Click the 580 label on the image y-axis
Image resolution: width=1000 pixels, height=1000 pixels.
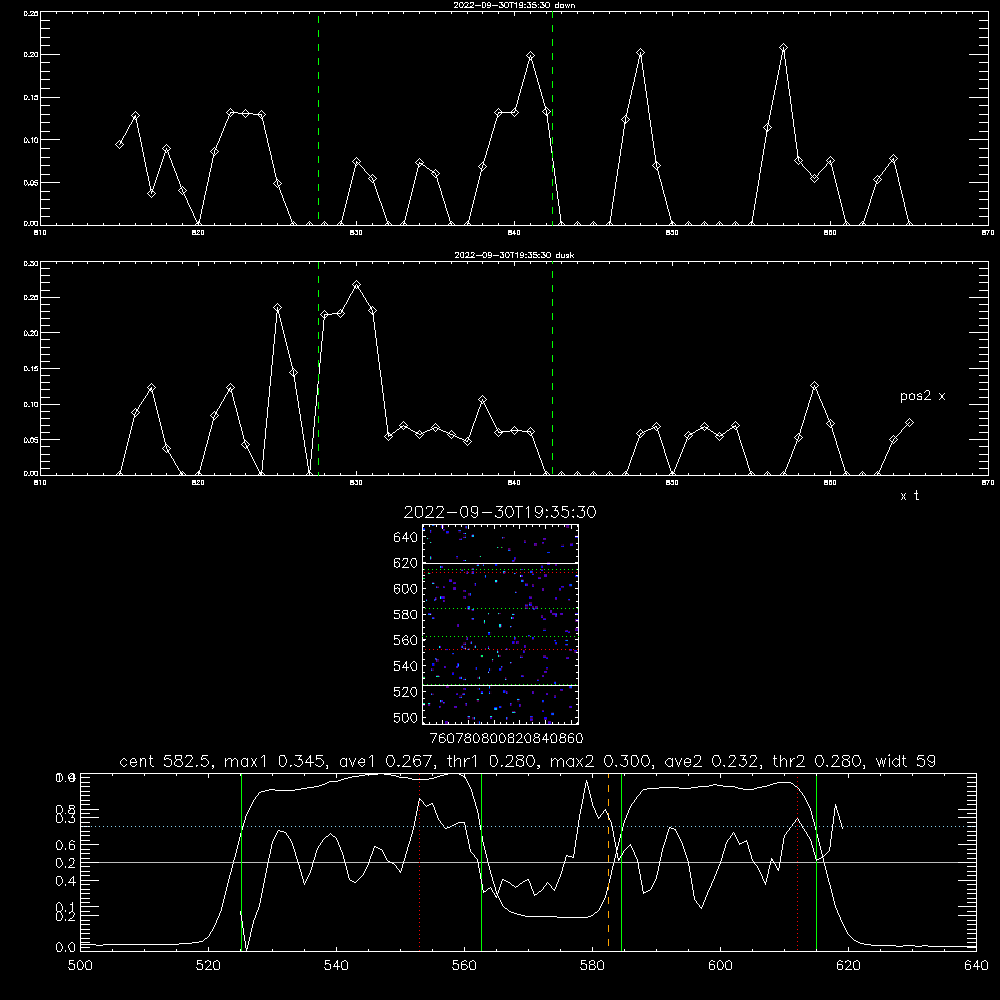point(406,615)
